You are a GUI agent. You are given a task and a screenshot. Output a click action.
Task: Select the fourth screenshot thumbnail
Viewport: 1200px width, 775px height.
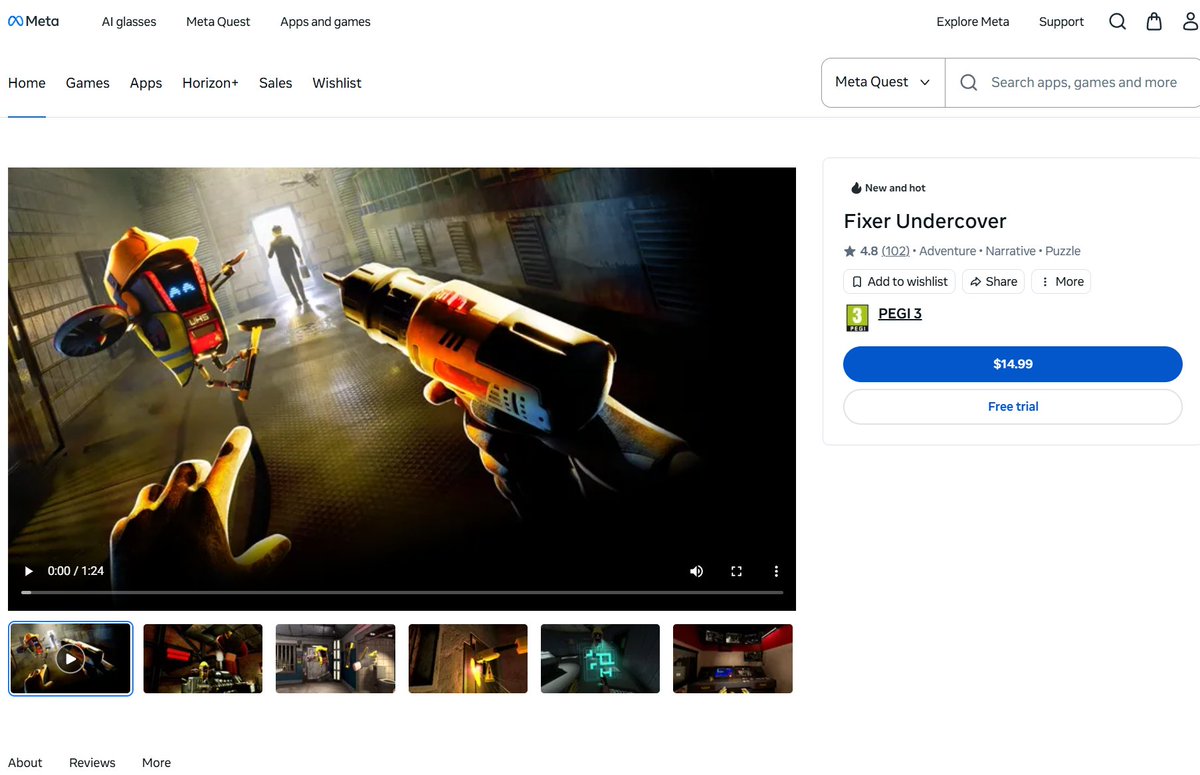[x=468, y=658]
